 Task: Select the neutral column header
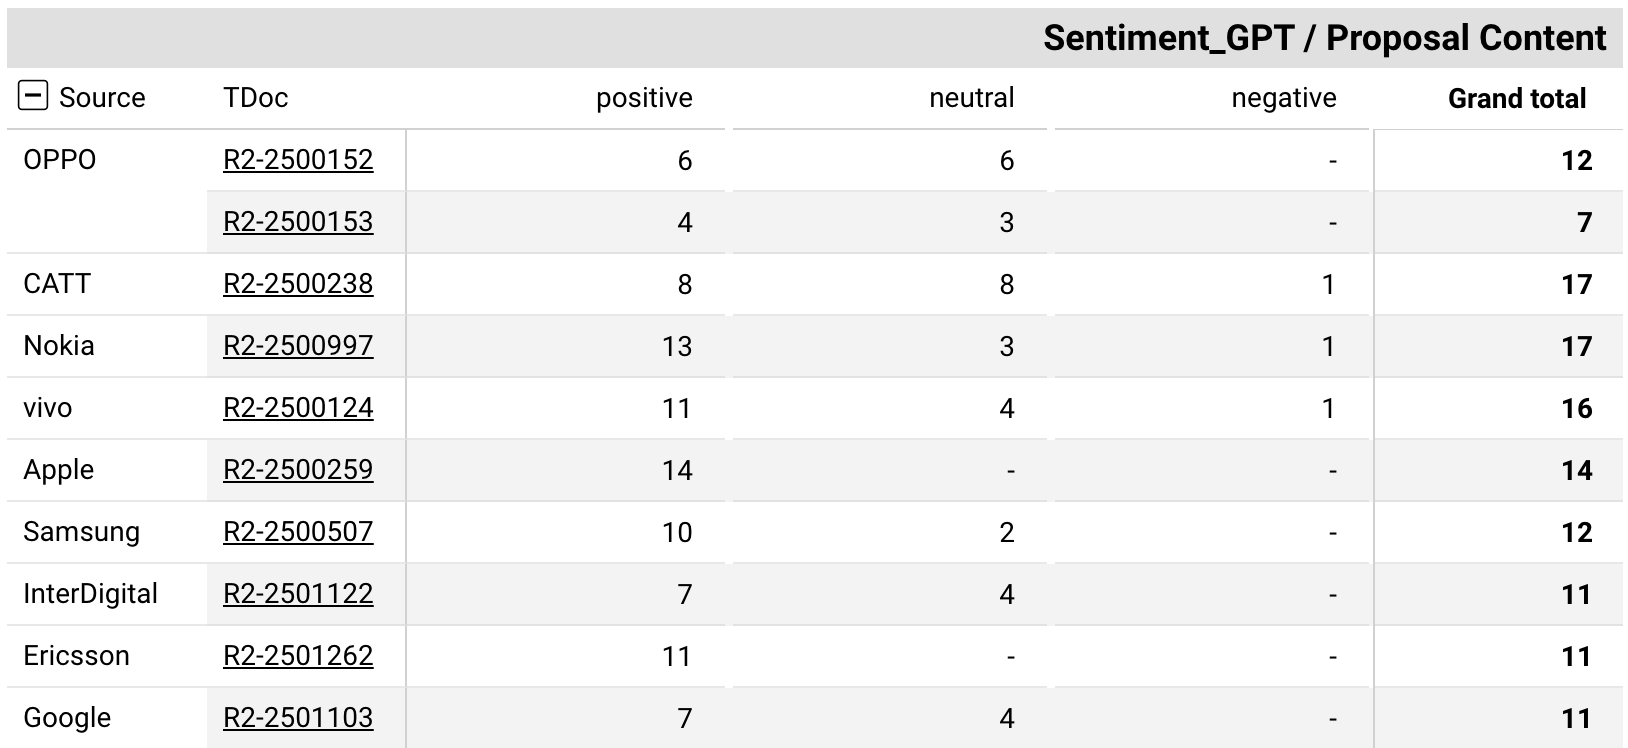pos(971,98)
